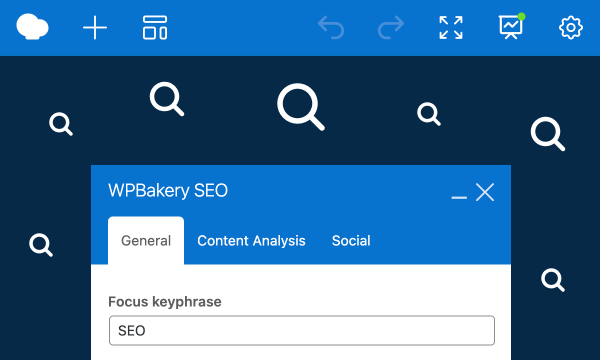Add a new element with plus icon
This screenshot has height=360, width=600.
pos(95,28)
